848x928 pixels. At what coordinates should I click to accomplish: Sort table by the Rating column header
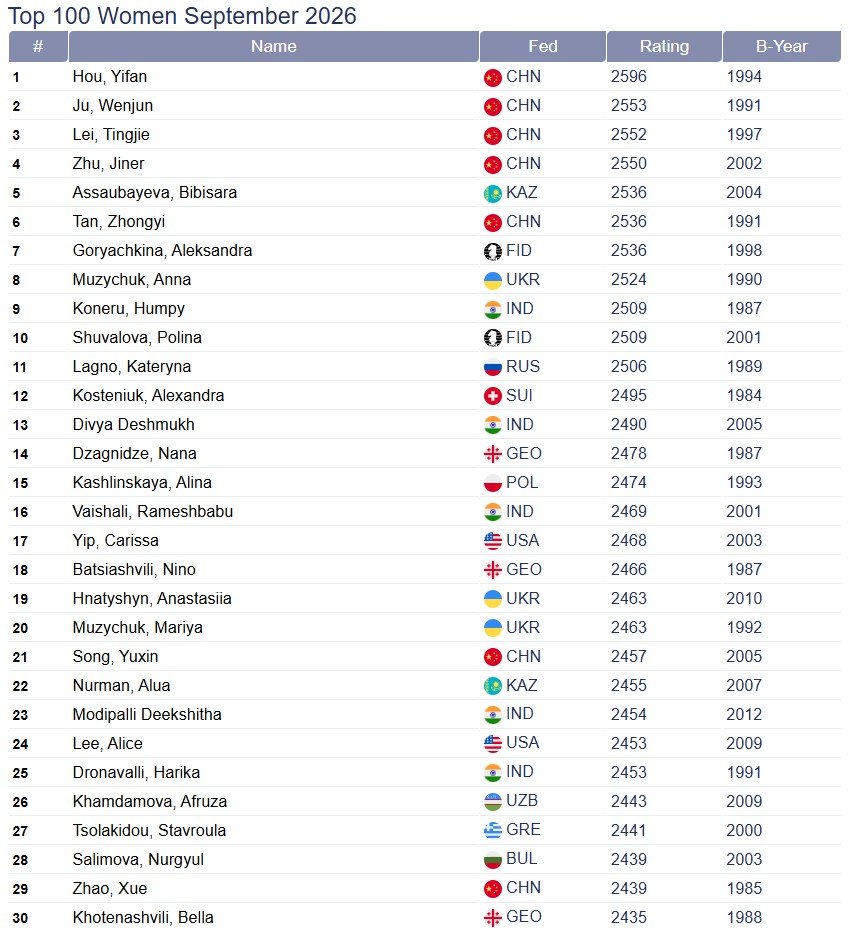click(x=664, y=46)
